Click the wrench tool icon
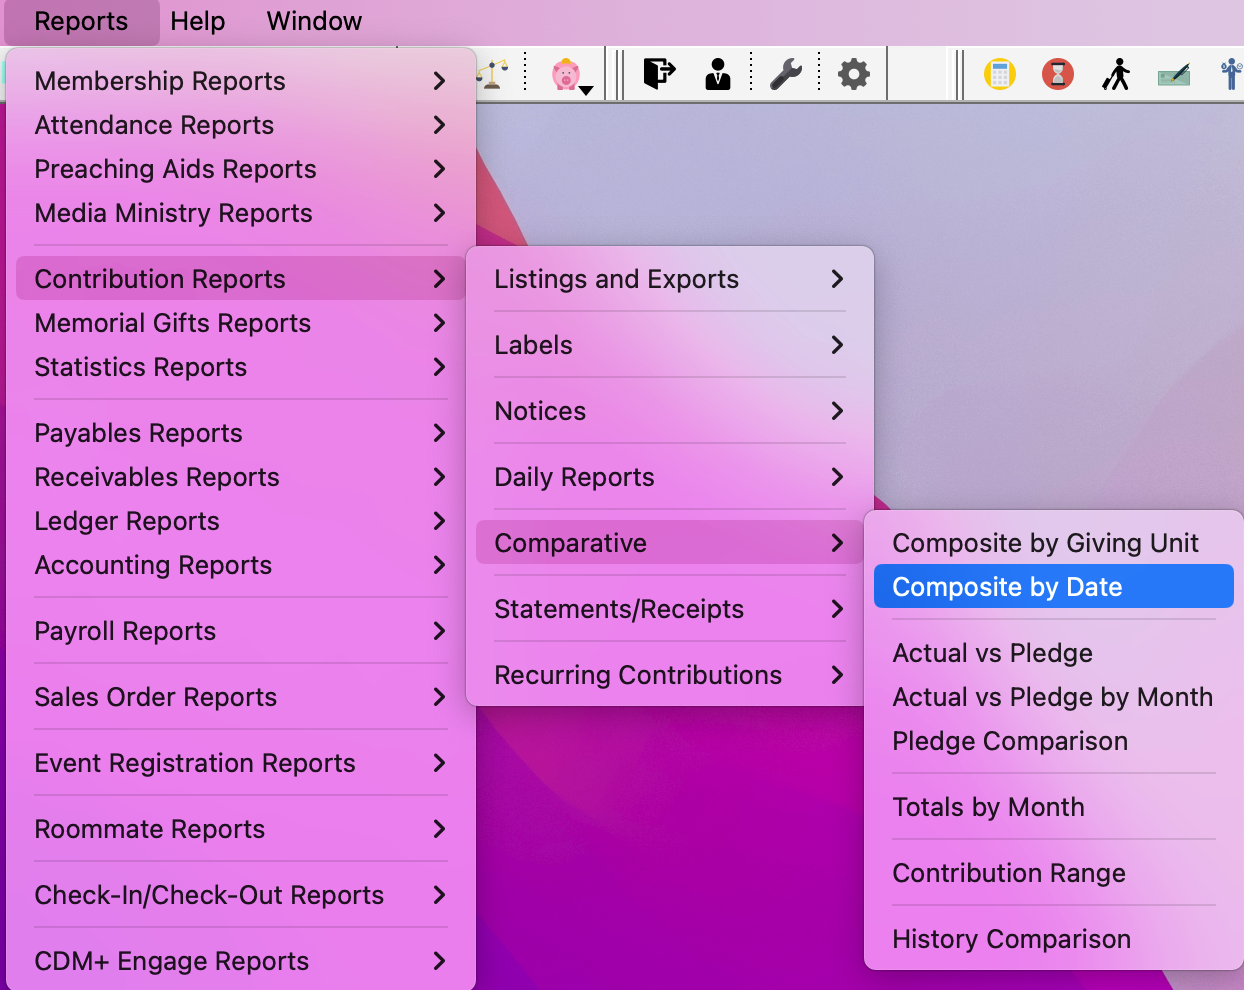This screenshot has height=990, width=1244. (x=786, y=74)
